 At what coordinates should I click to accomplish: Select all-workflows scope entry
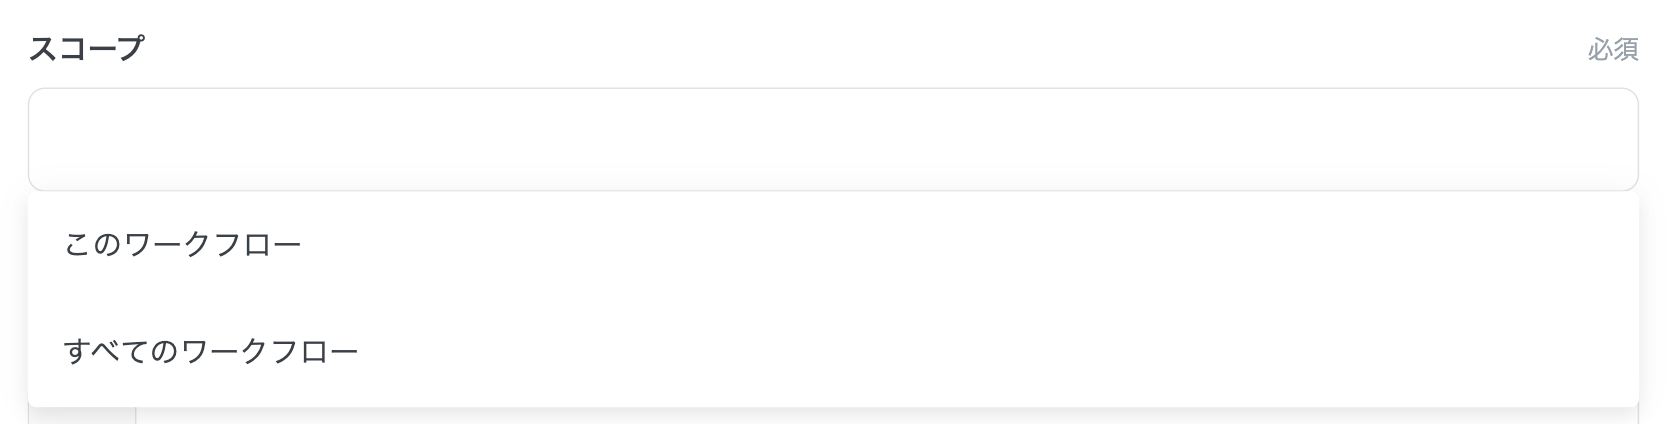click(211, 352)
